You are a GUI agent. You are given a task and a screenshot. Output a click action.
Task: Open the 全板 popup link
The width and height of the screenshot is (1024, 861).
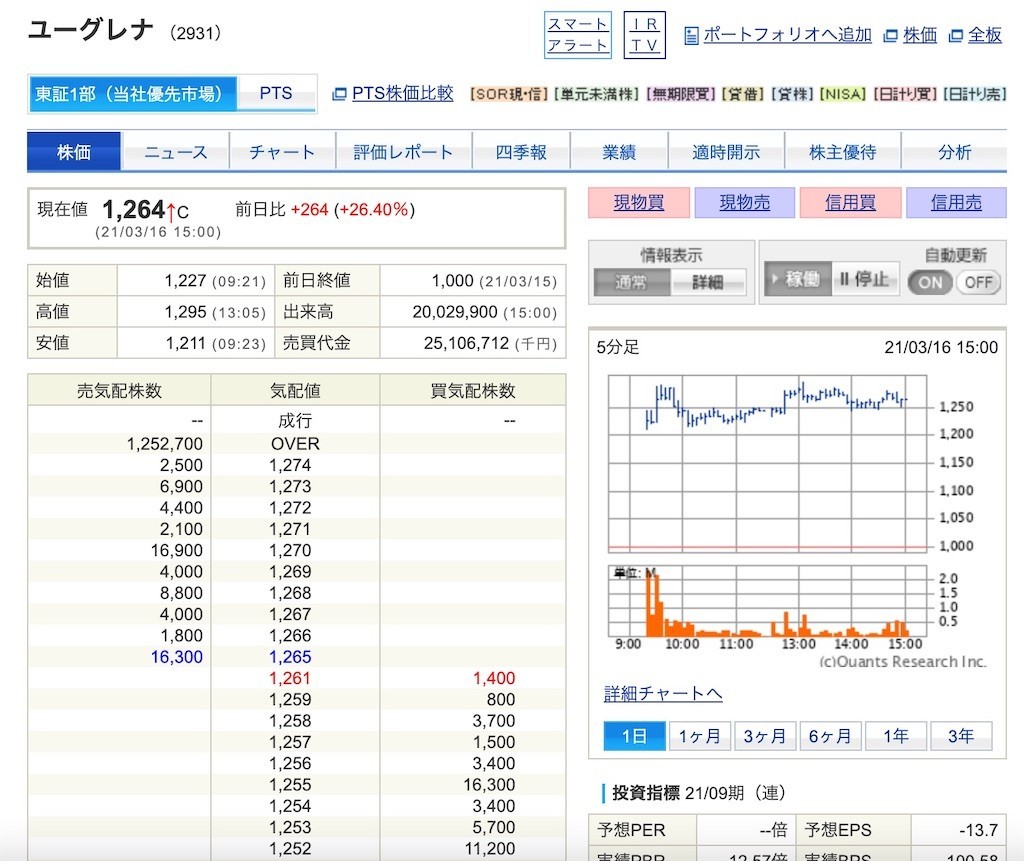985,35
